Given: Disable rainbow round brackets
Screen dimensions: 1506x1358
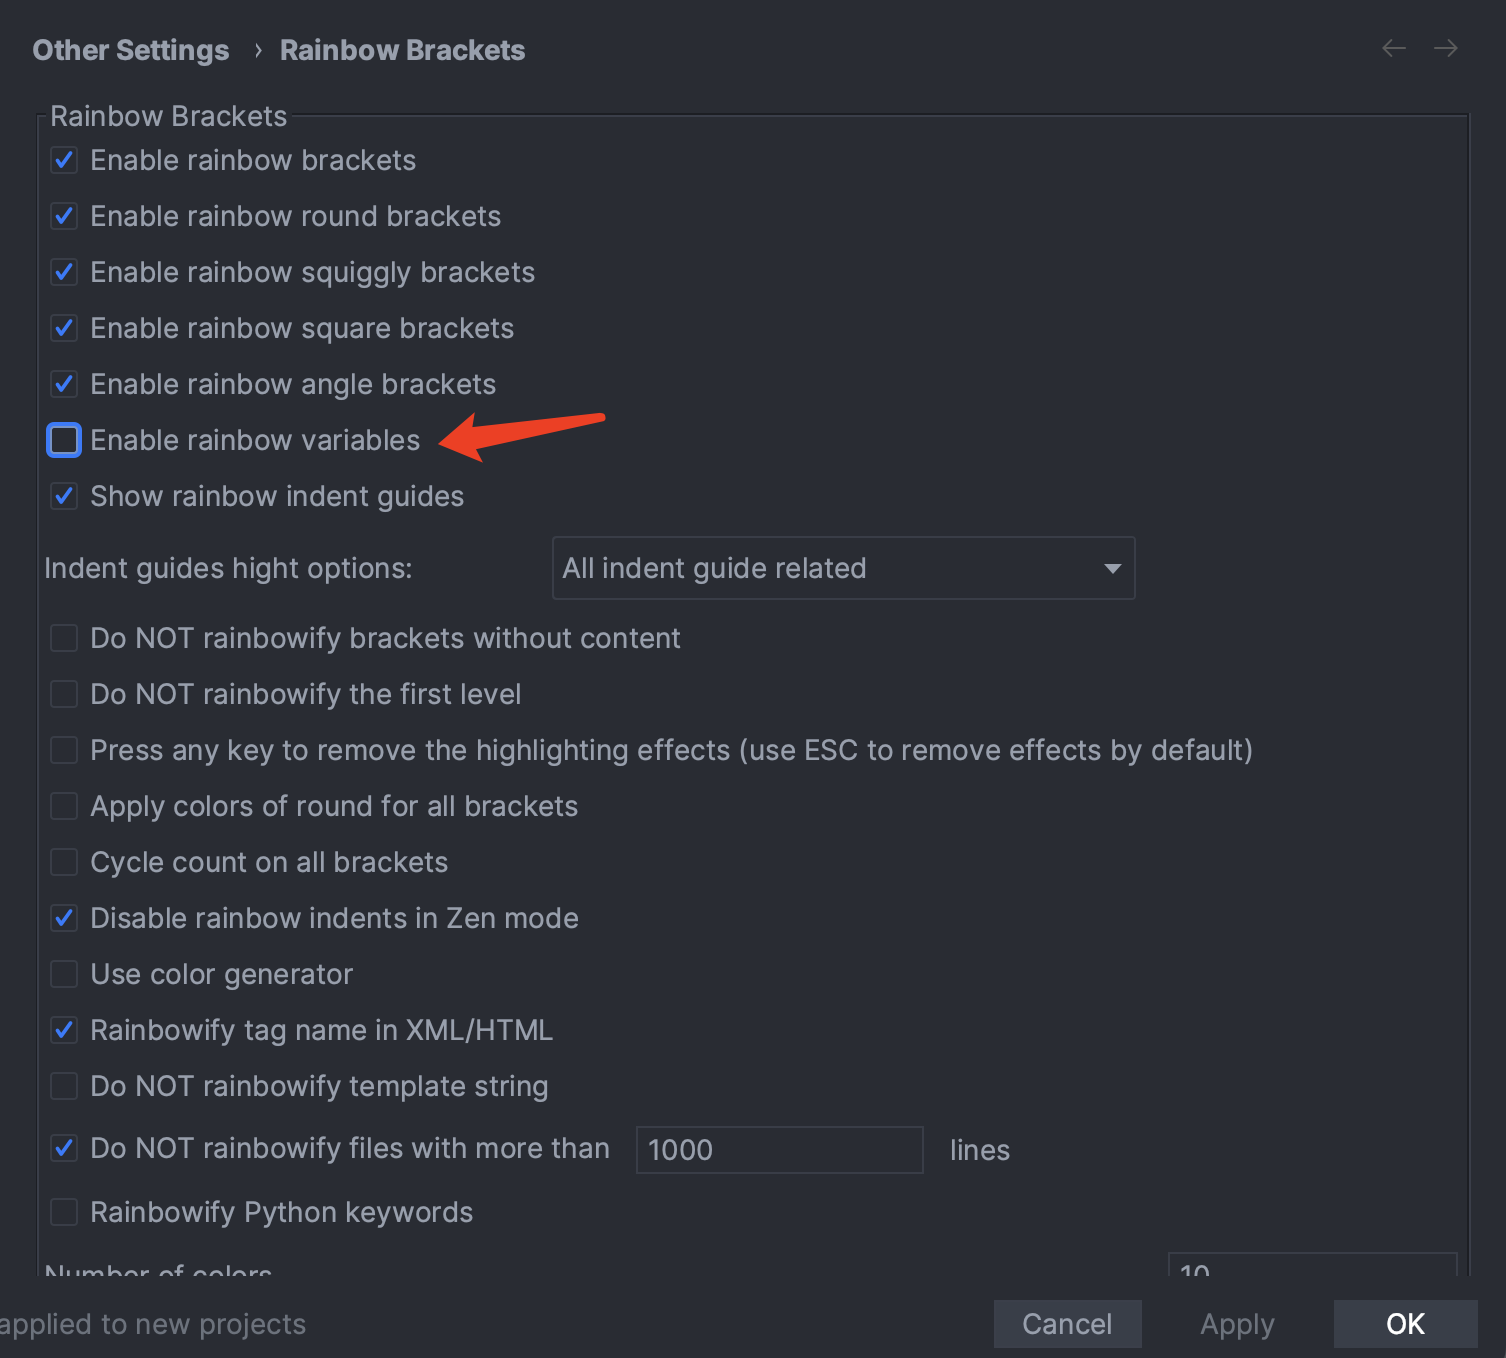Looking at the screenshot, I should tap(63, 216).
